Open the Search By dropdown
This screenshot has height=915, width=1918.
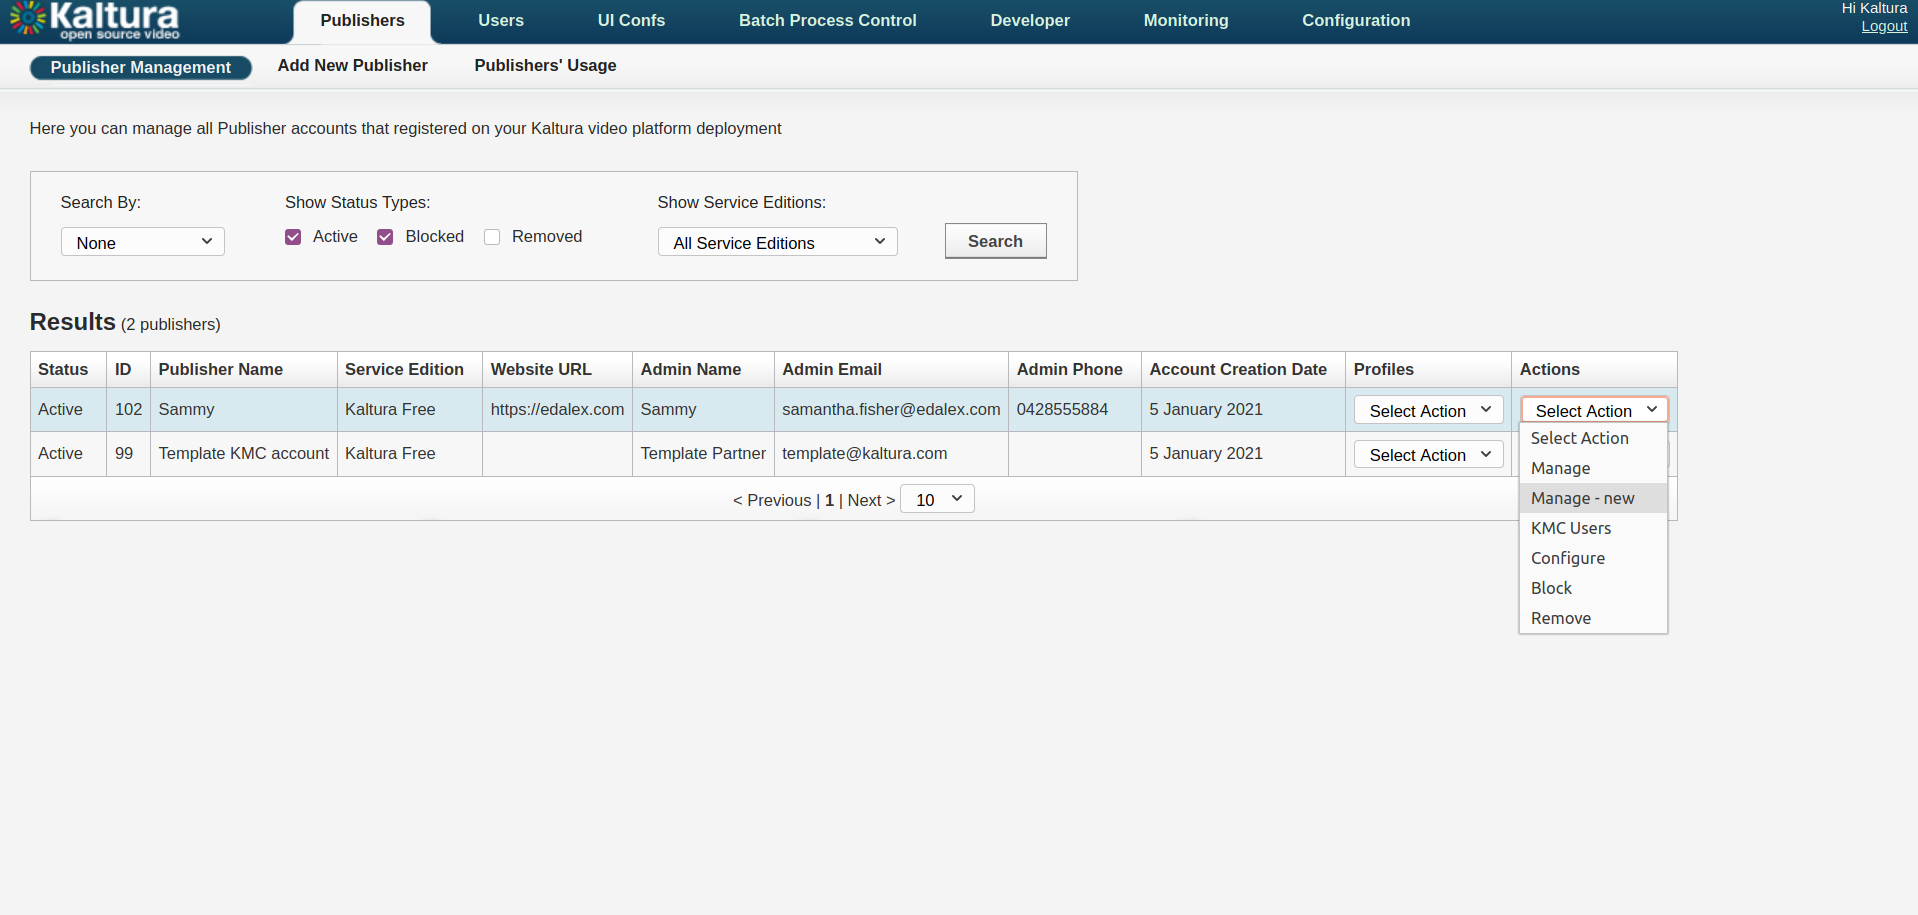pos(143,242)
